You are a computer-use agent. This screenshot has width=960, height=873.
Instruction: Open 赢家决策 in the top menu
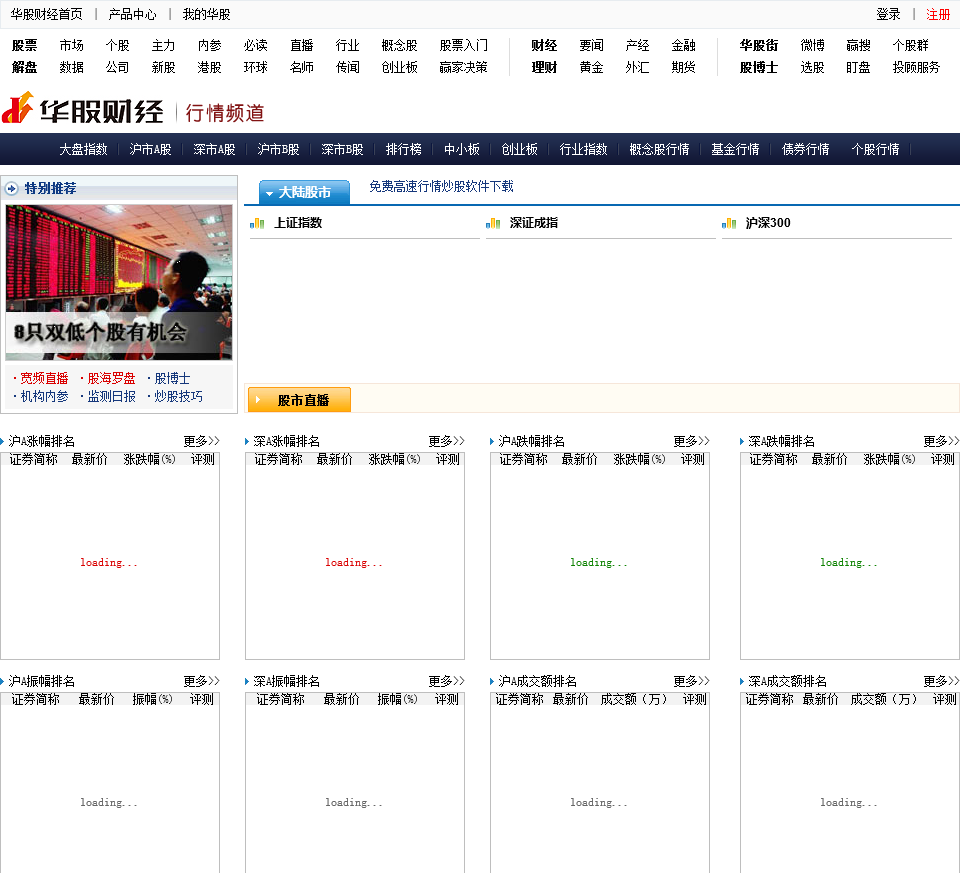[x=463, y=67]
